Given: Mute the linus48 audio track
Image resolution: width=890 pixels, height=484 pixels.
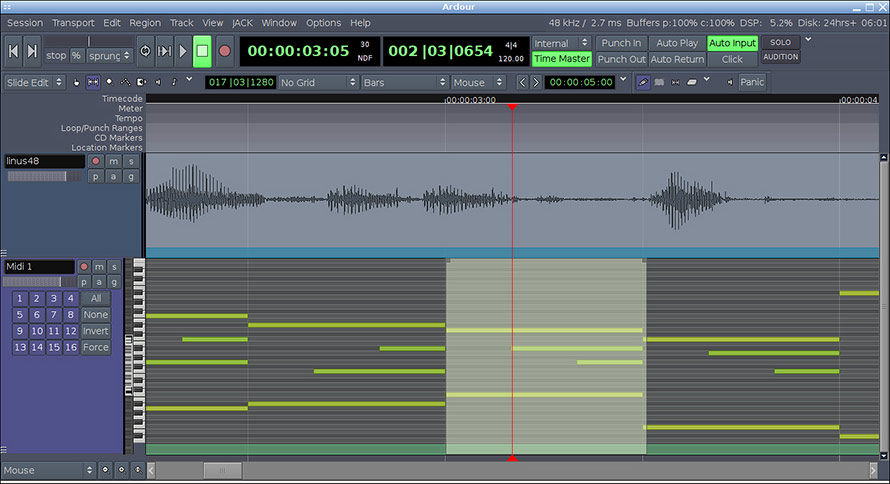Looking at the screenshot, I should pyautogui.click(x=113, y=161).
